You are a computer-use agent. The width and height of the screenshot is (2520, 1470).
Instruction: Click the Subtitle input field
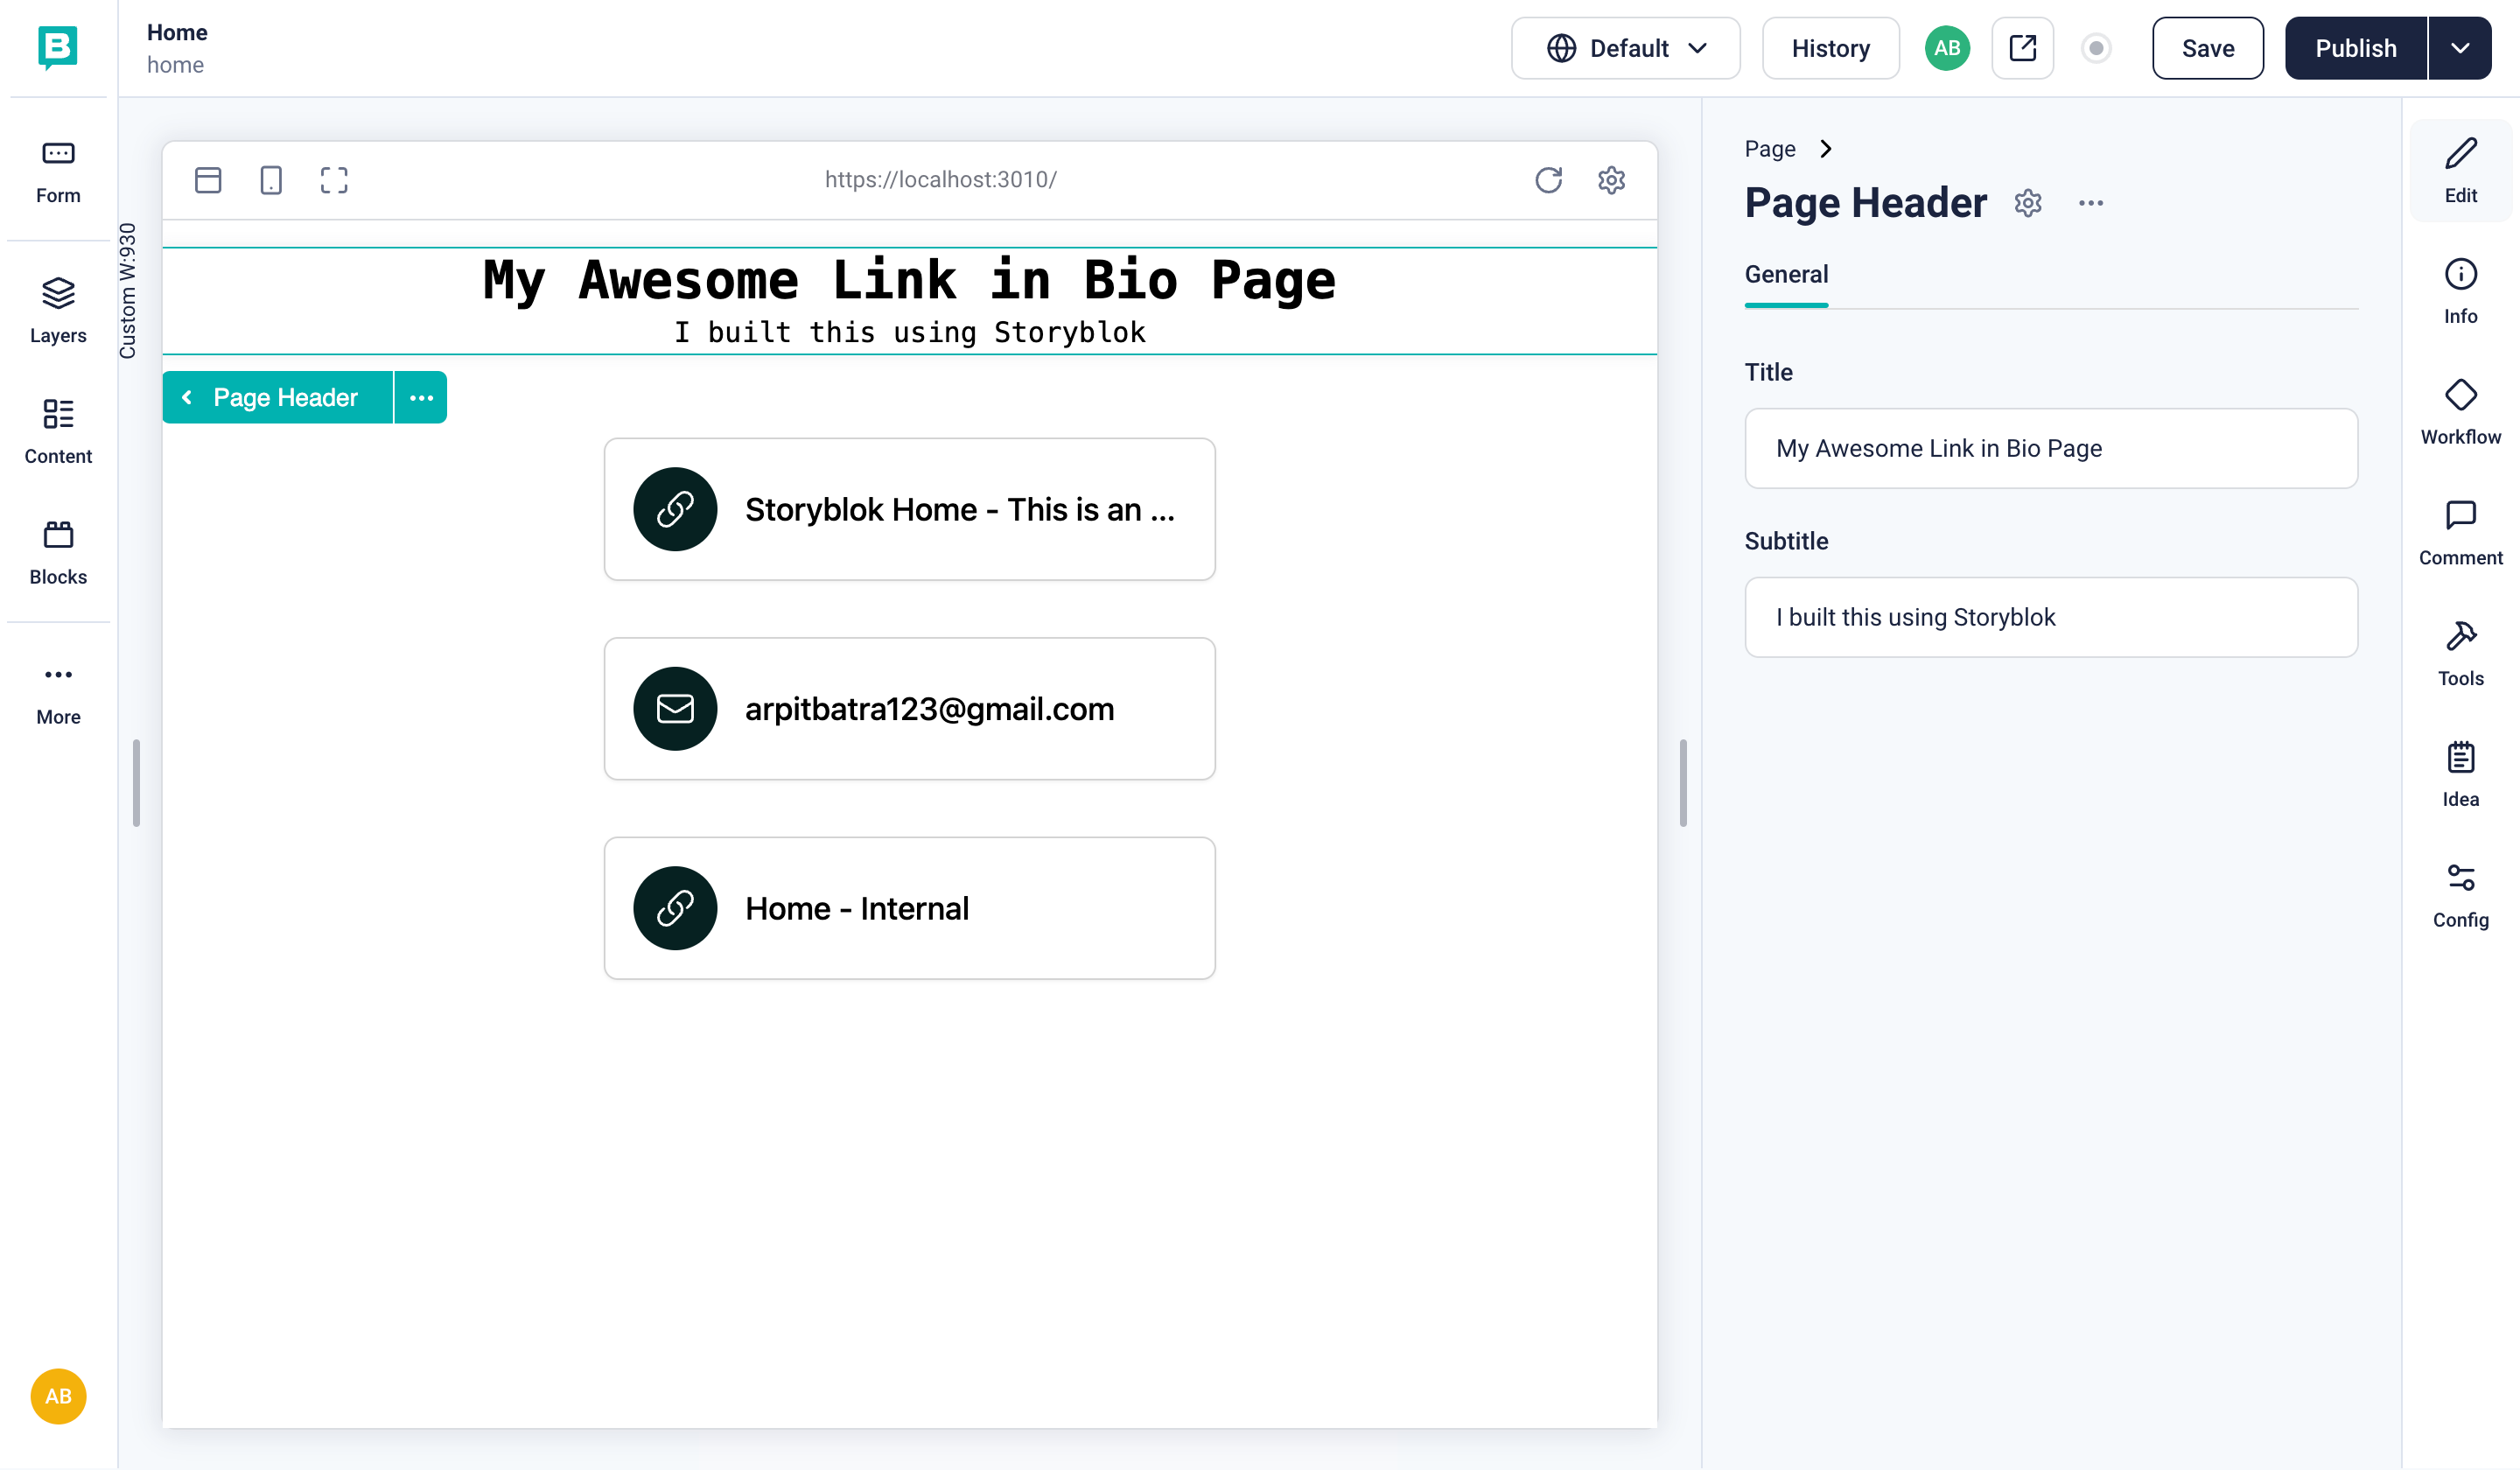[x=2051, y=617]
